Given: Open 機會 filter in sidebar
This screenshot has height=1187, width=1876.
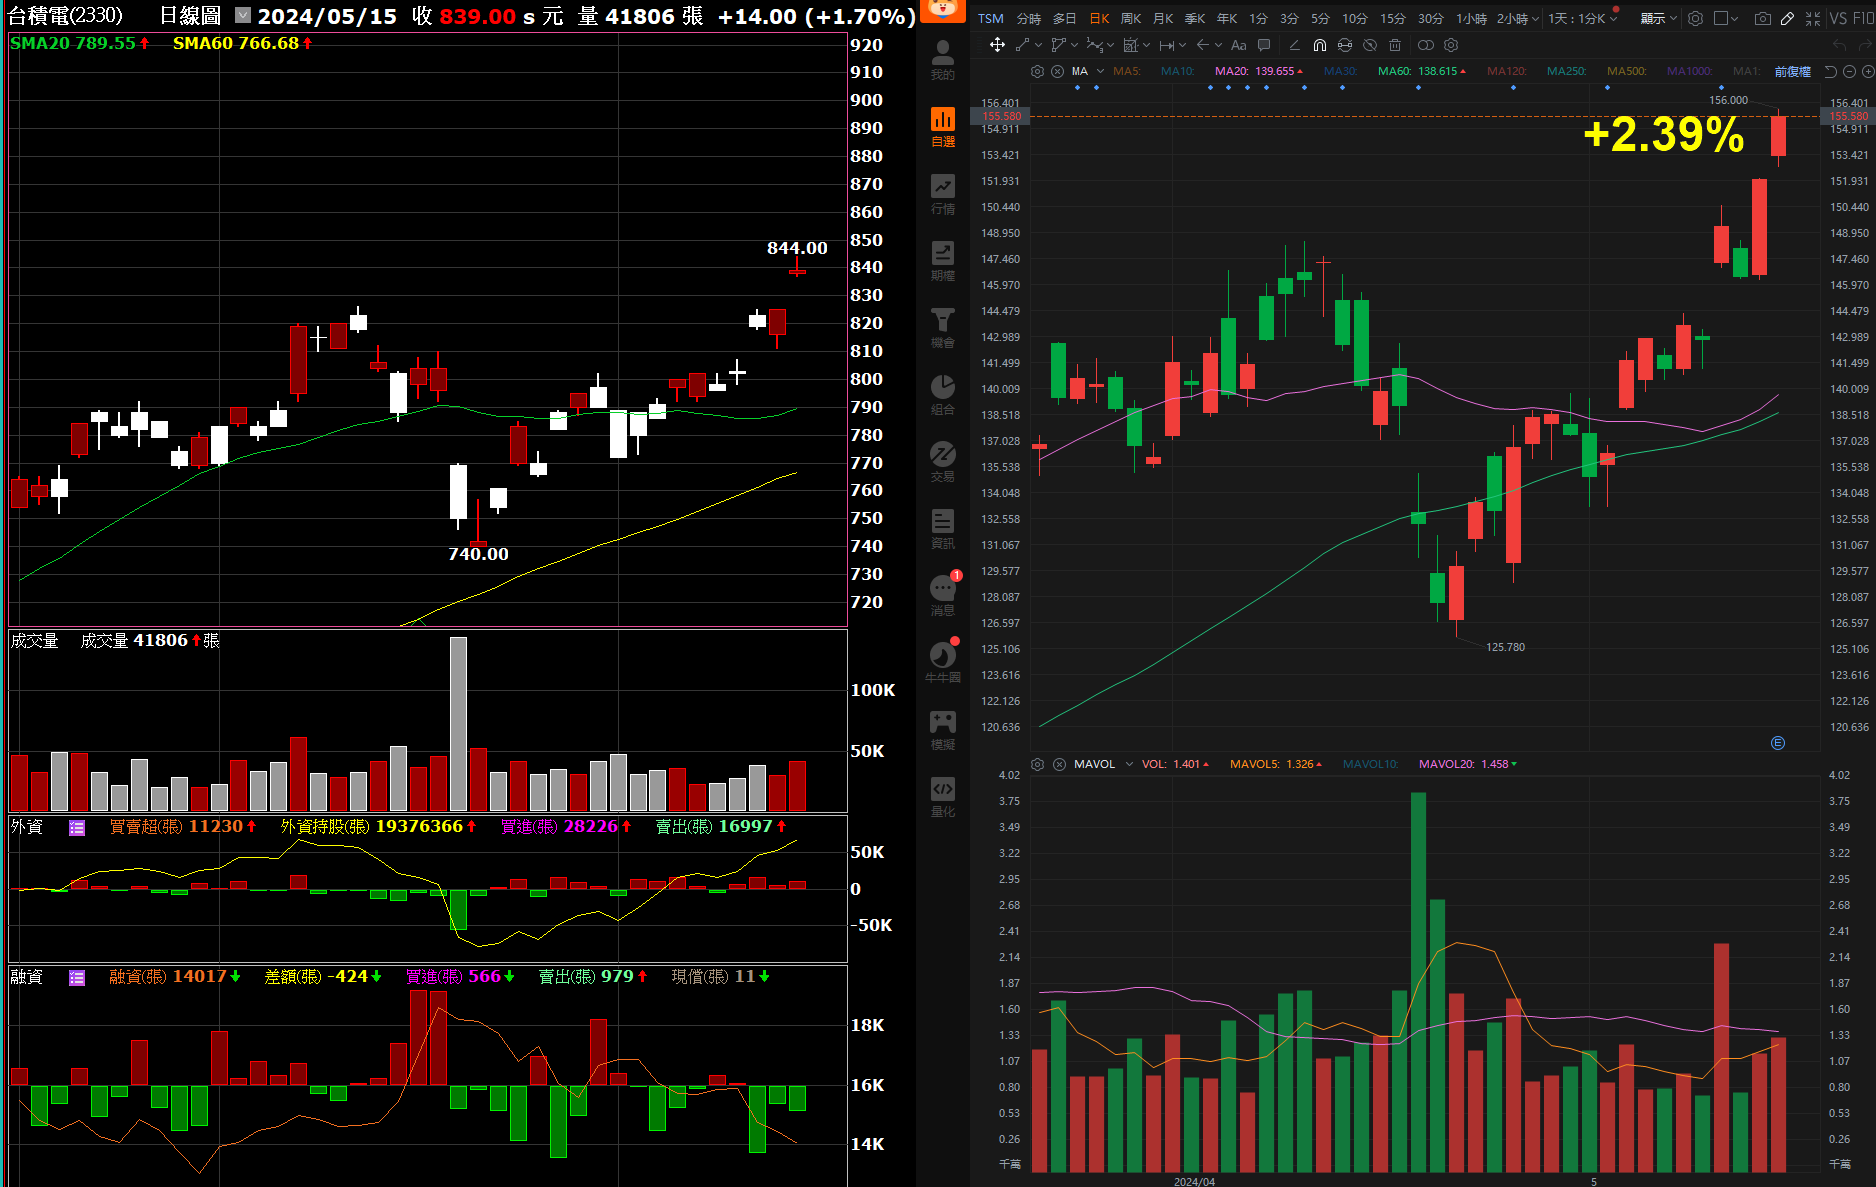Looking at the screenshot, I should (943, 328).
